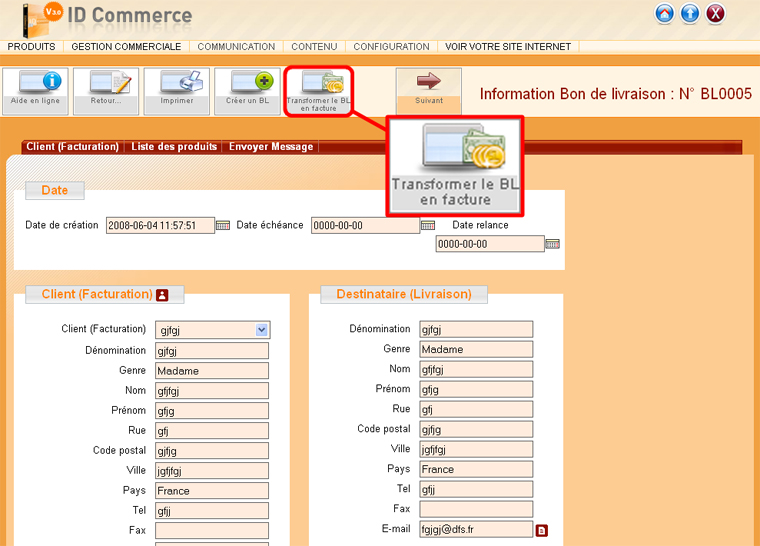Click E-mail field with fgjgj@dfs.fr
The image size is (760, 546).
(x=476, y=529)
